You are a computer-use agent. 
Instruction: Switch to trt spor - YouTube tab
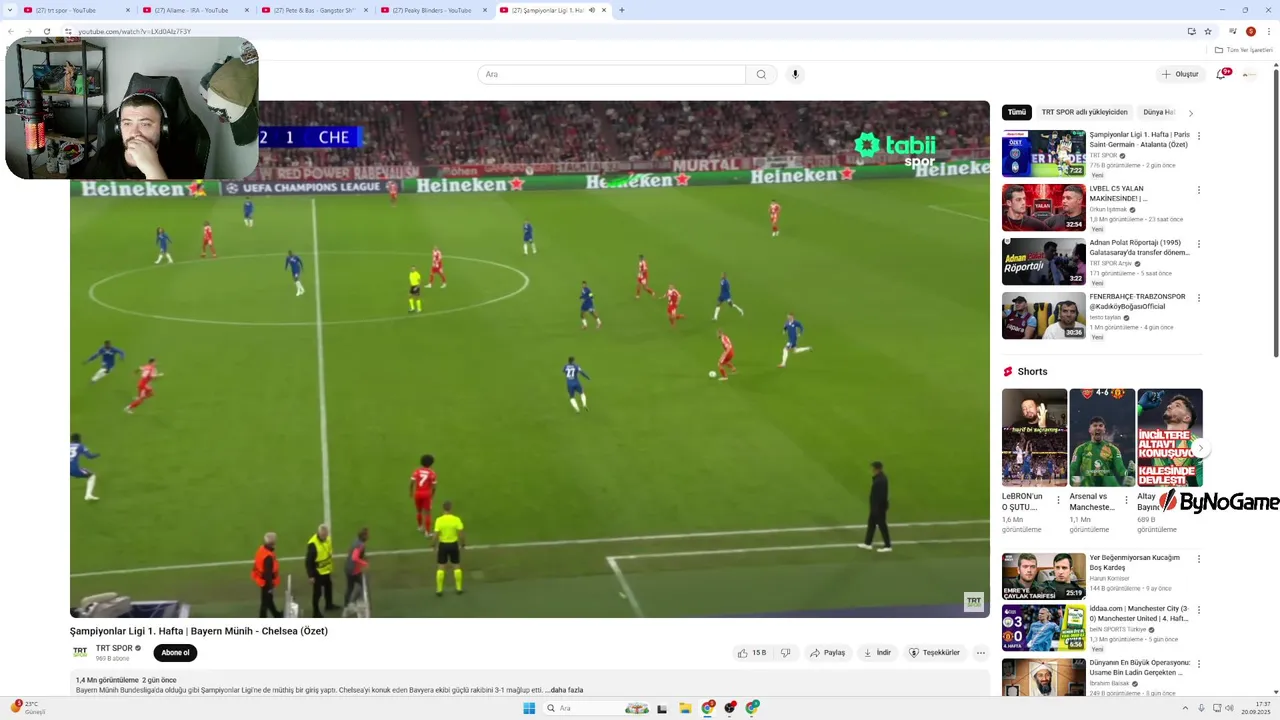pyautogui.click(x=74, y=10)
